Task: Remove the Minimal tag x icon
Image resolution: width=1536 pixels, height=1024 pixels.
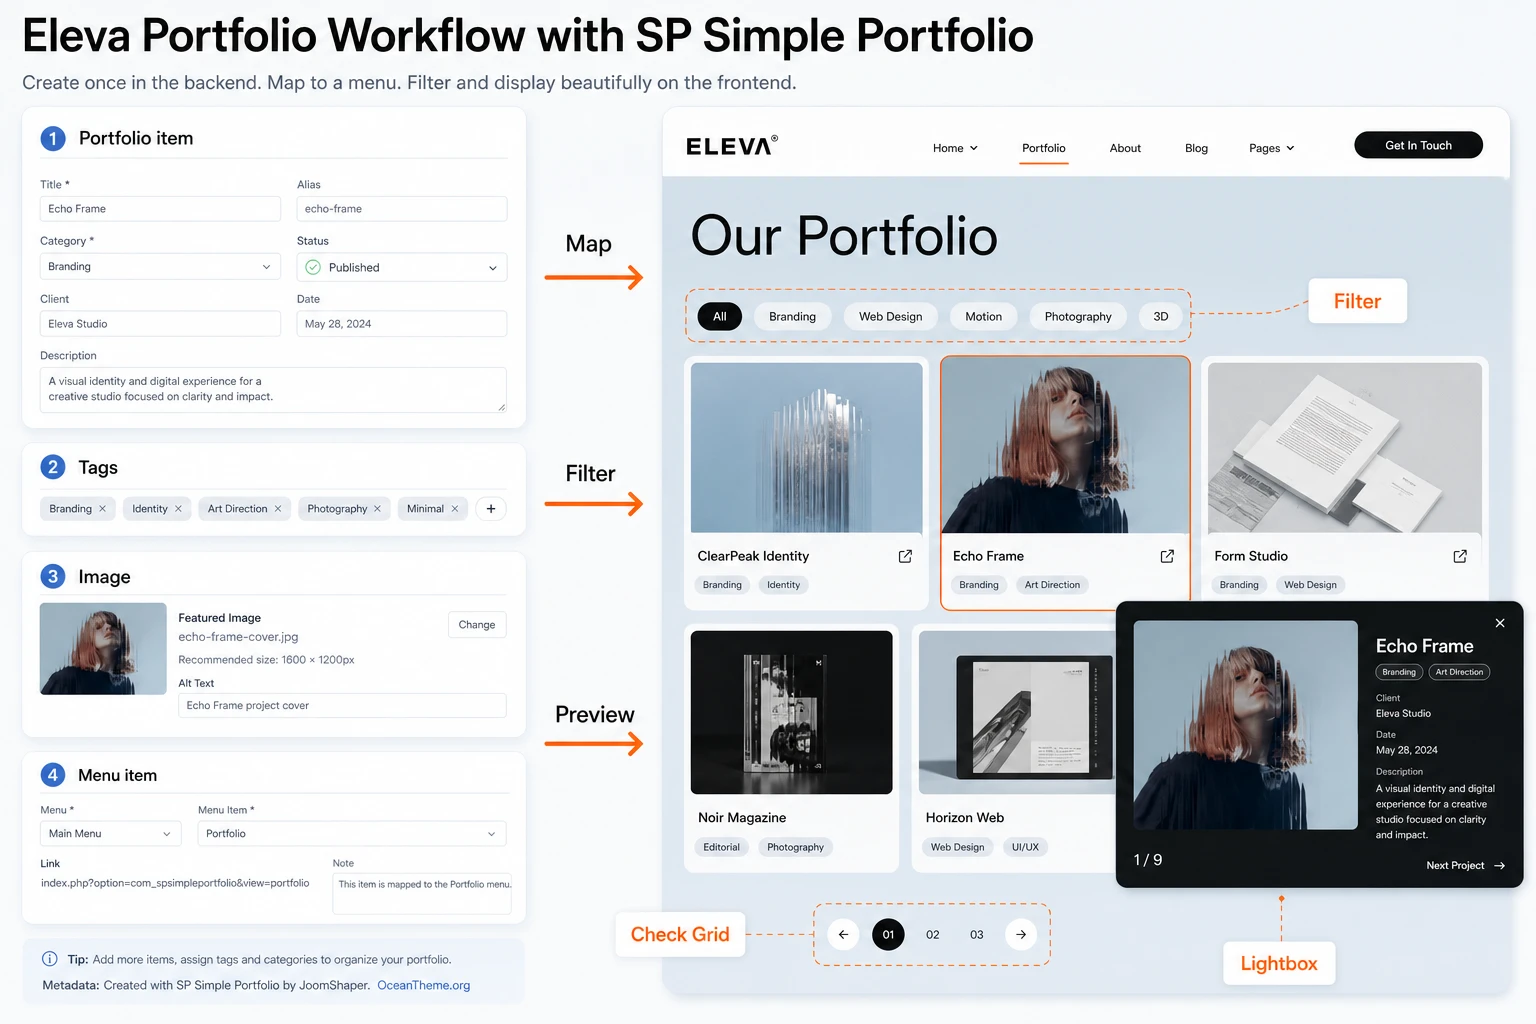Action: [455, 509]
